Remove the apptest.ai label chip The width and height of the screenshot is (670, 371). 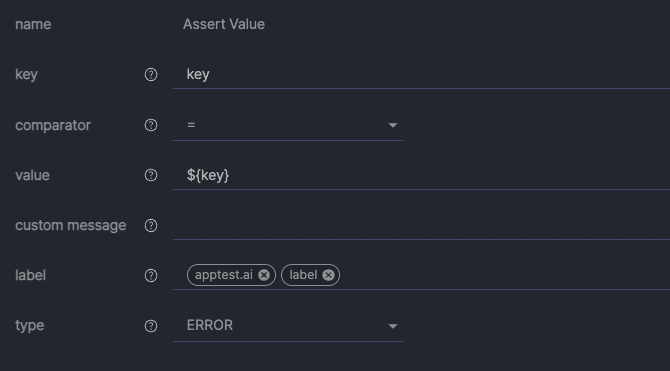point(264,275)
